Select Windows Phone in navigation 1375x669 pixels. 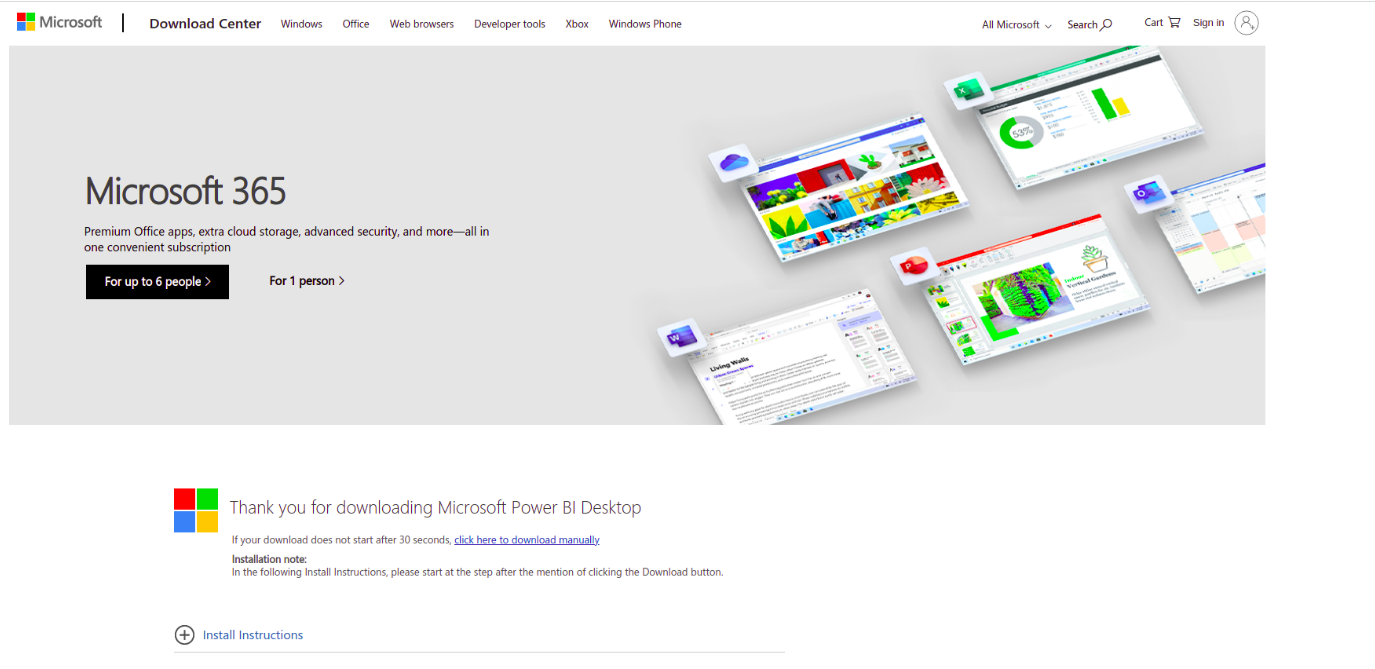pyautogui.click(x=645, y=24)
